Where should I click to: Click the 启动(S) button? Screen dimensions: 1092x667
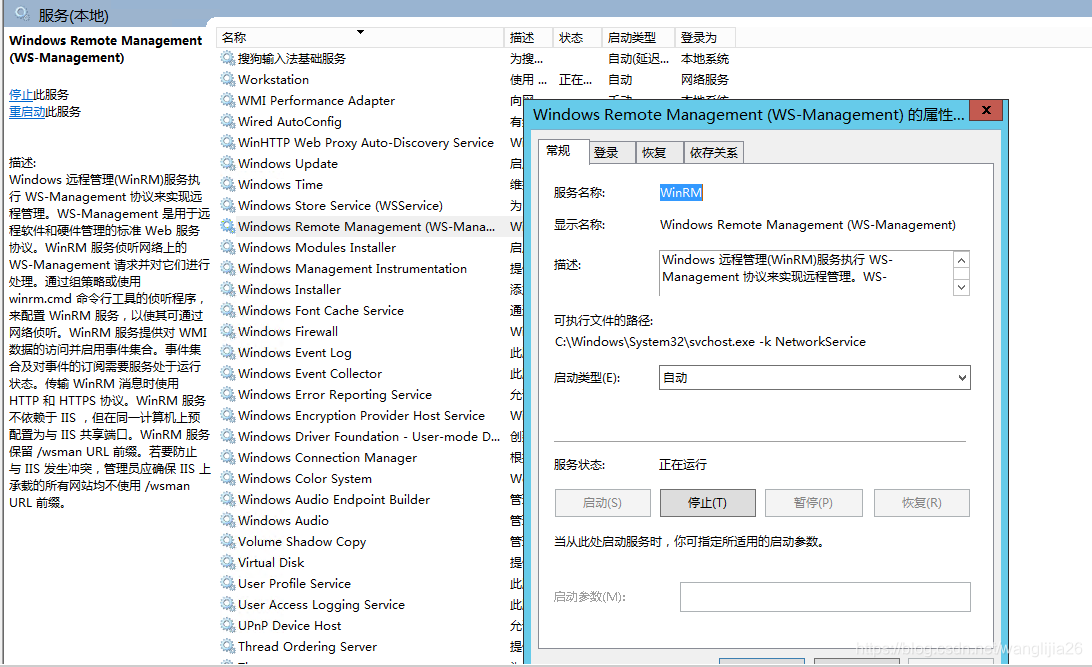tap(602, 503)
